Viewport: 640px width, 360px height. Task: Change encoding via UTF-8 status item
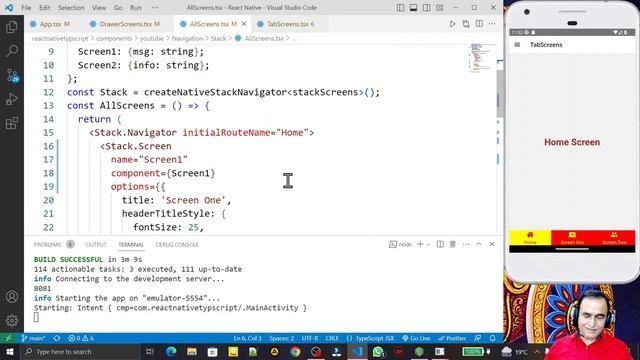pyautogui.click(x=310, y=338)
